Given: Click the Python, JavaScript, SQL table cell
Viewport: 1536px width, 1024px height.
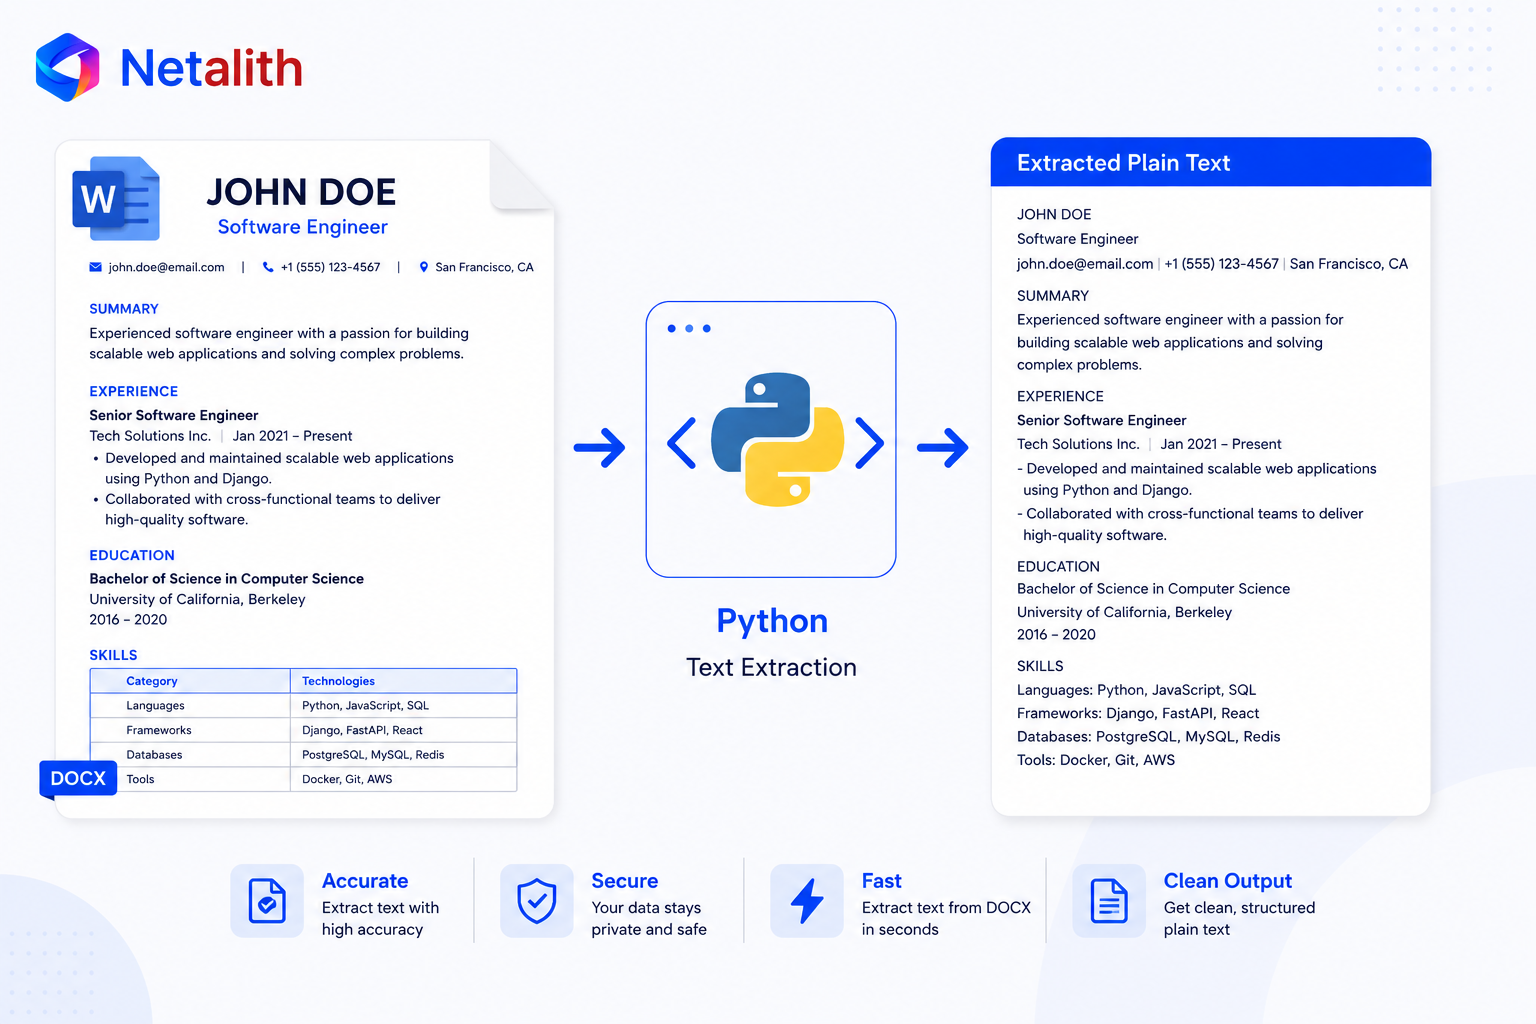Looking at the screenshot, I should click(403, 706).
